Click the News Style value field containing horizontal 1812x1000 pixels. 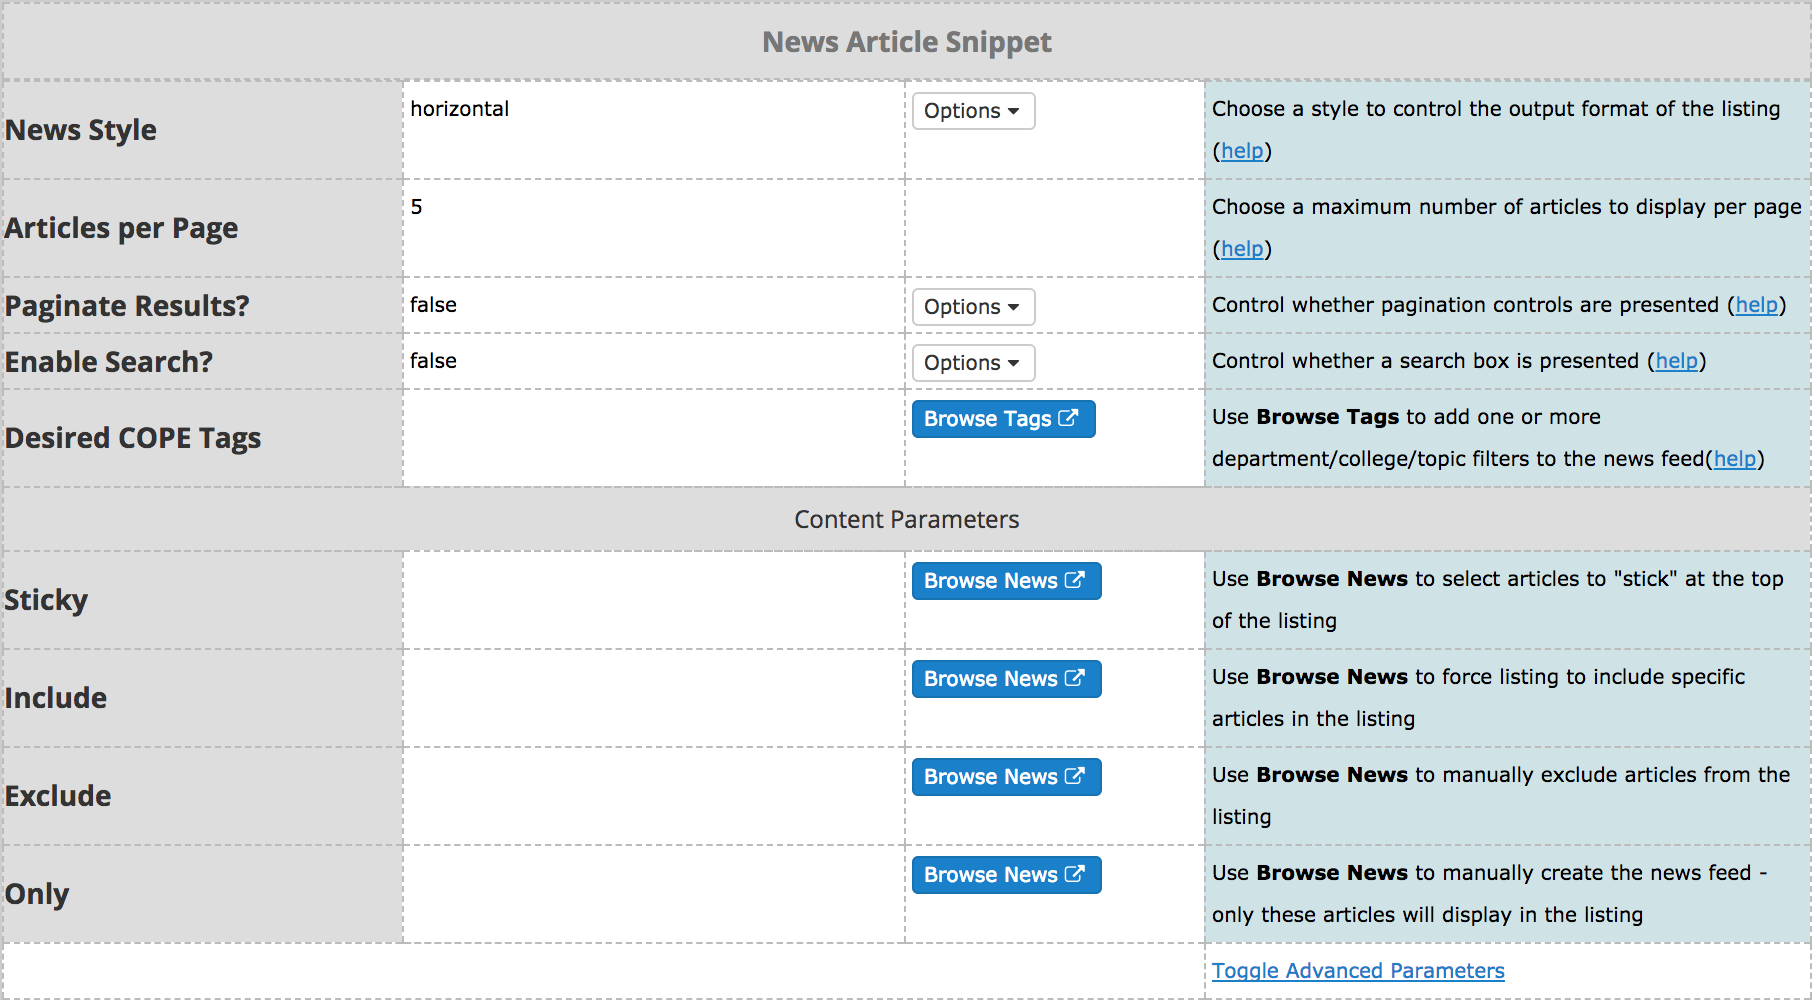(653, 130)
